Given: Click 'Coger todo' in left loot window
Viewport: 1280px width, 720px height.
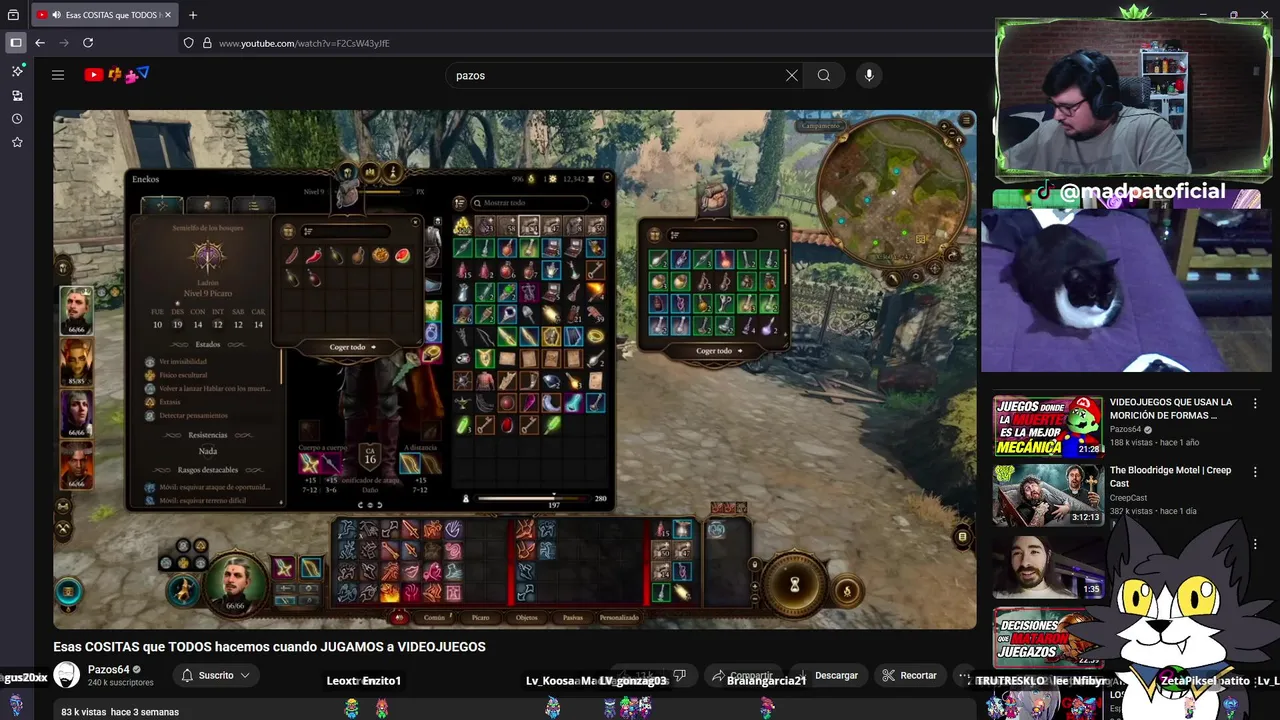Looking at the screenshot, I should pos(352,347).
